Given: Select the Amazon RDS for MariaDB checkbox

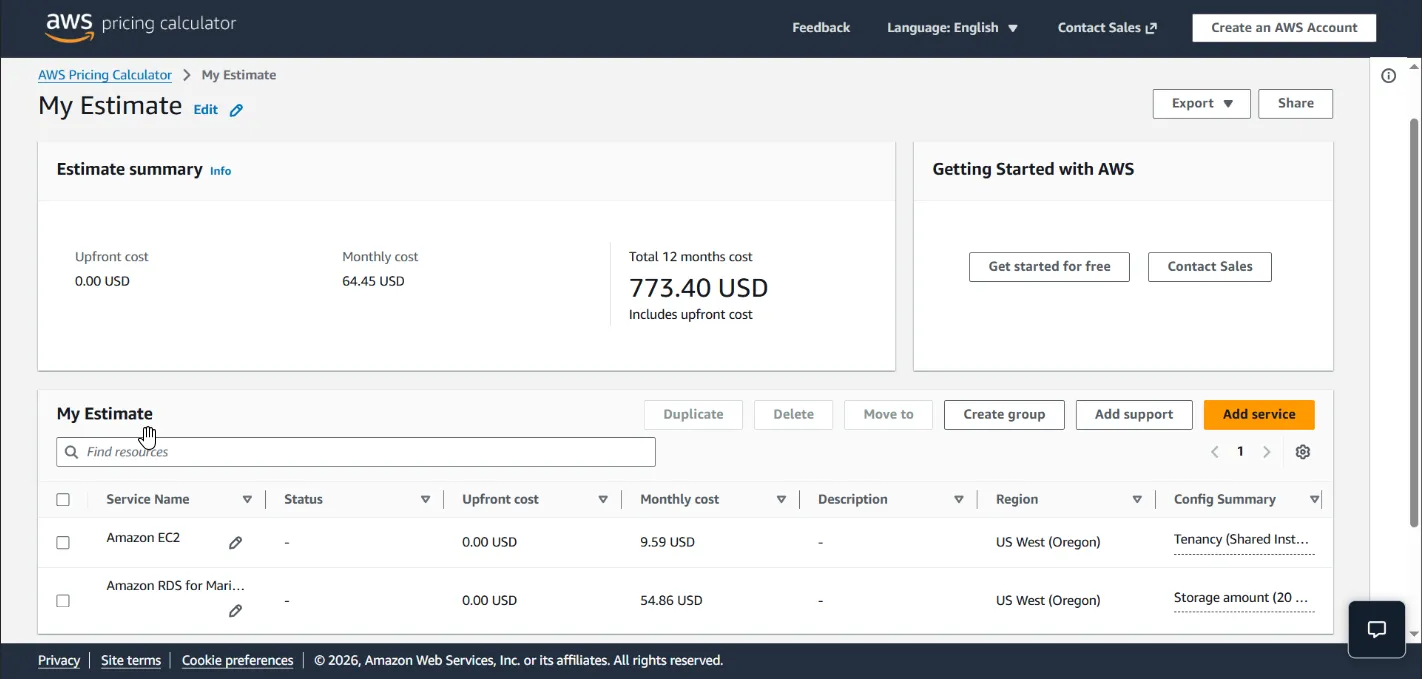Looking at the screenshot, I should point(63,601).
